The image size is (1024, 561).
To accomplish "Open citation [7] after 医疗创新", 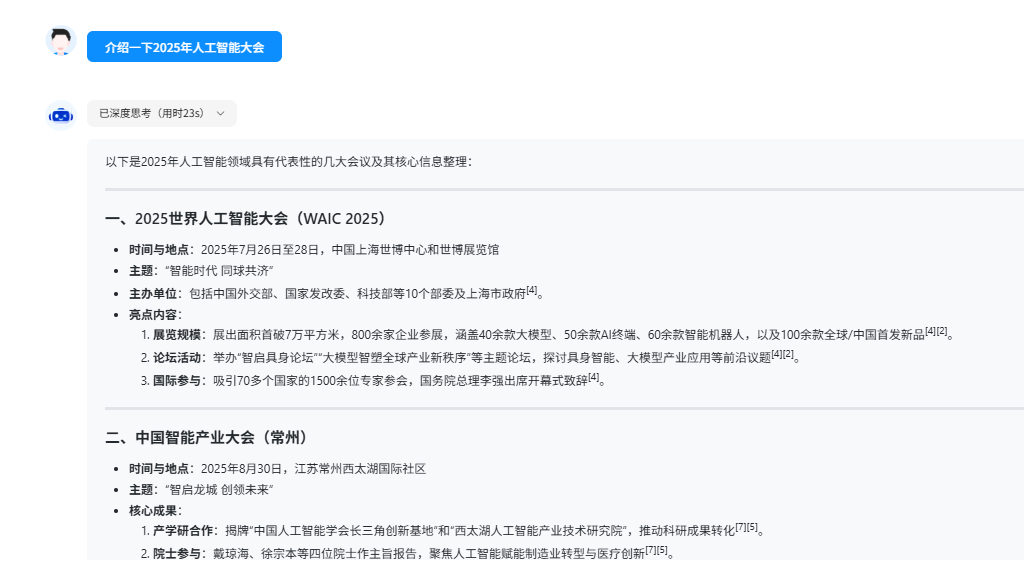I will 650,549.
